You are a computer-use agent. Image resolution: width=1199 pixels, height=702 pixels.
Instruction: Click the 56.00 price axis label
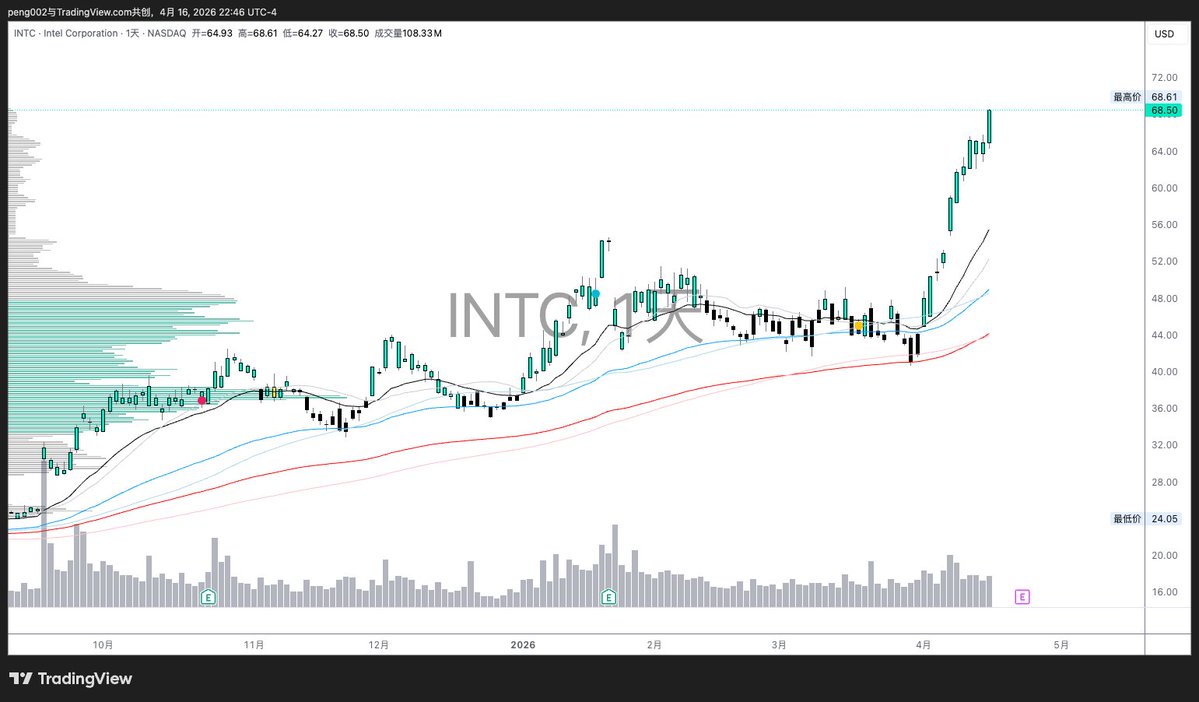click(1164, 225)
